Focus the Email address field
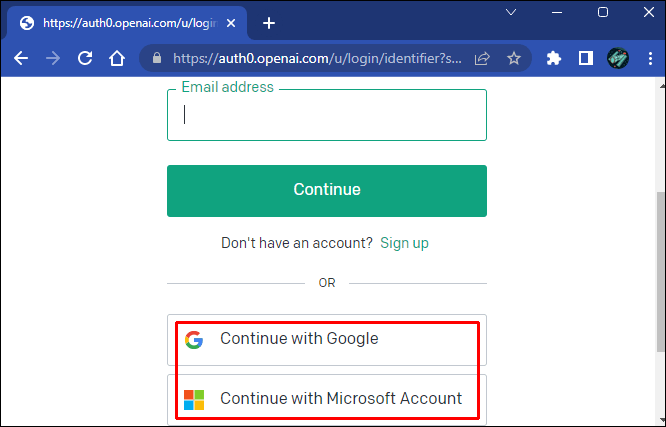The image size is (666, 427). tap(326, 115)
